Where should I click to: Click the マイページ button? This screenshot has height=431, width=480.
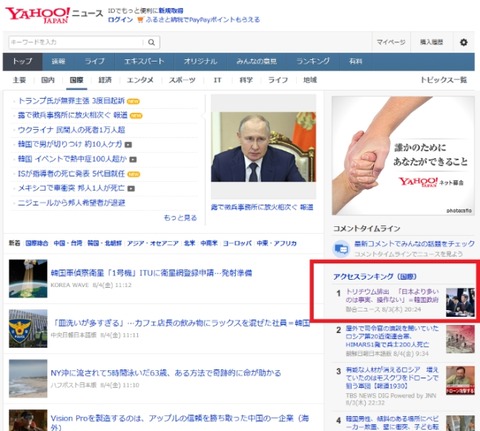click(x=391, y=42)
